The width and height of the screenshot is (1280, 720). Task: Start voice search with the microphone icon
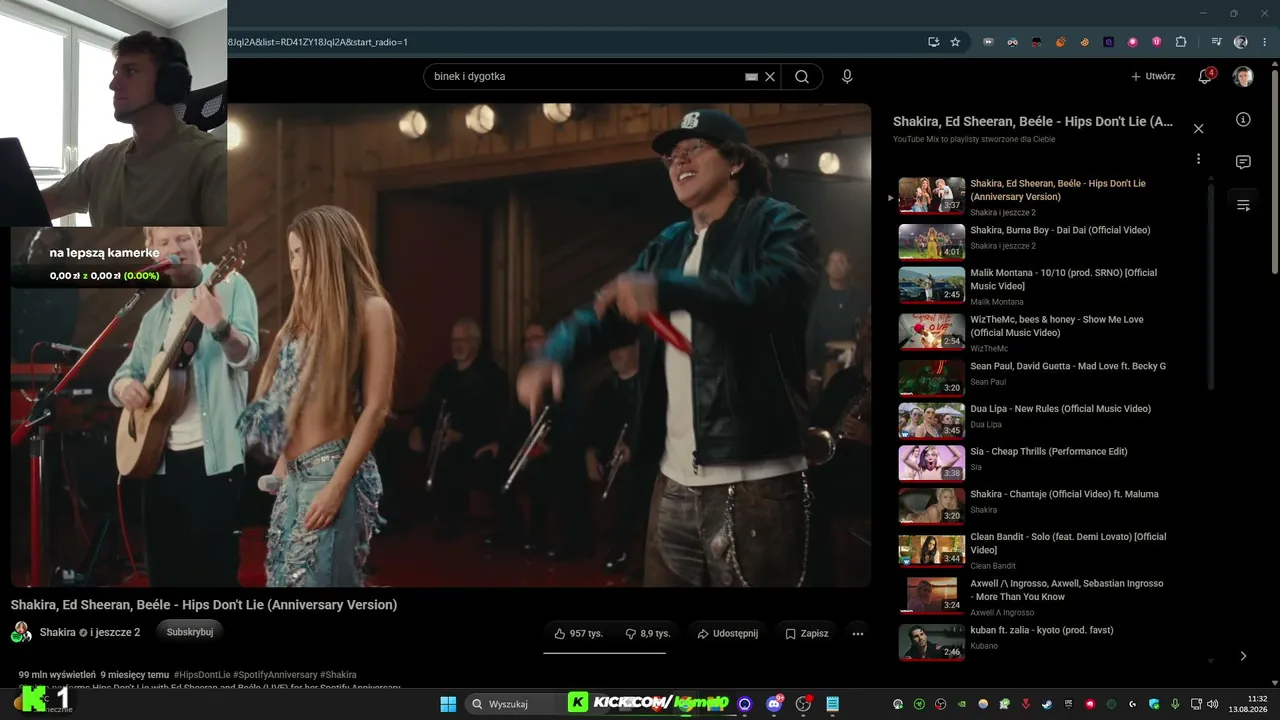[x=847, y=77]
